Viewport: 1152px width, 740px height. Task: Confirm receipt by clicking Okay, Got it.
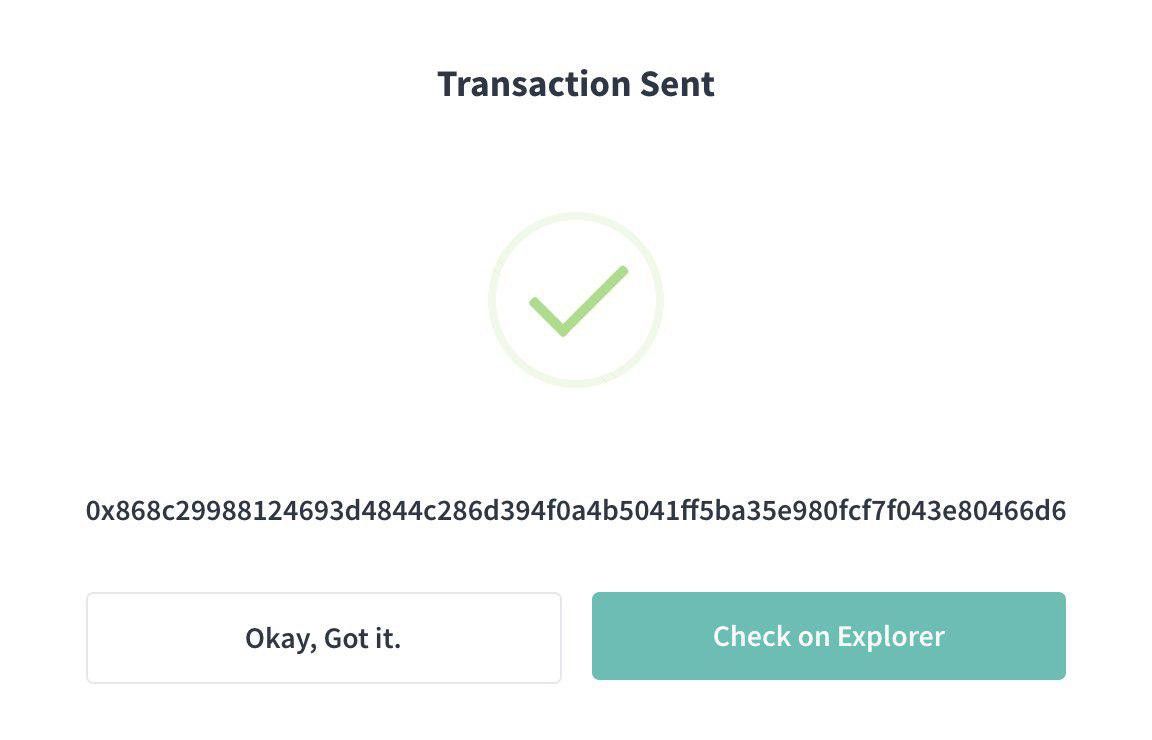324,637
